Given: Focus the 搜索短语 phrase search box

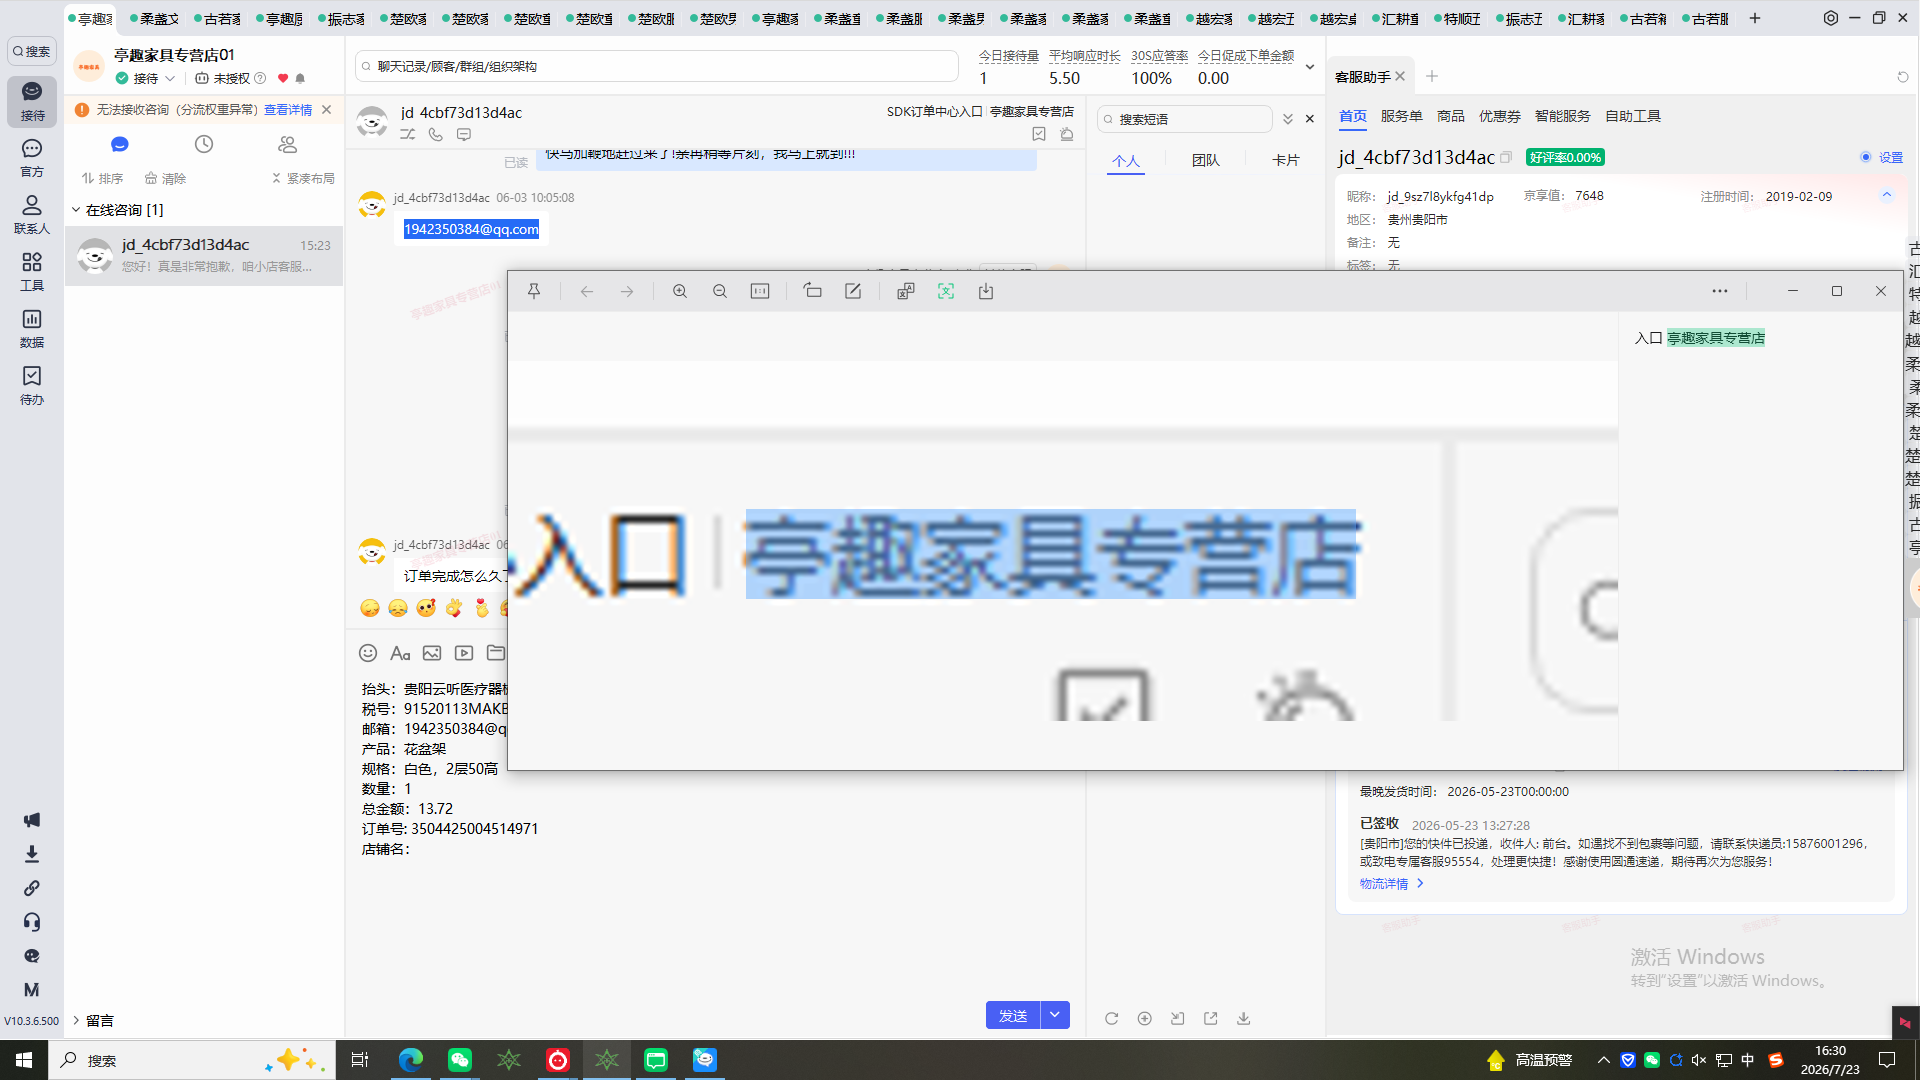Looking at the screenshot, I should coord(1185,119).
